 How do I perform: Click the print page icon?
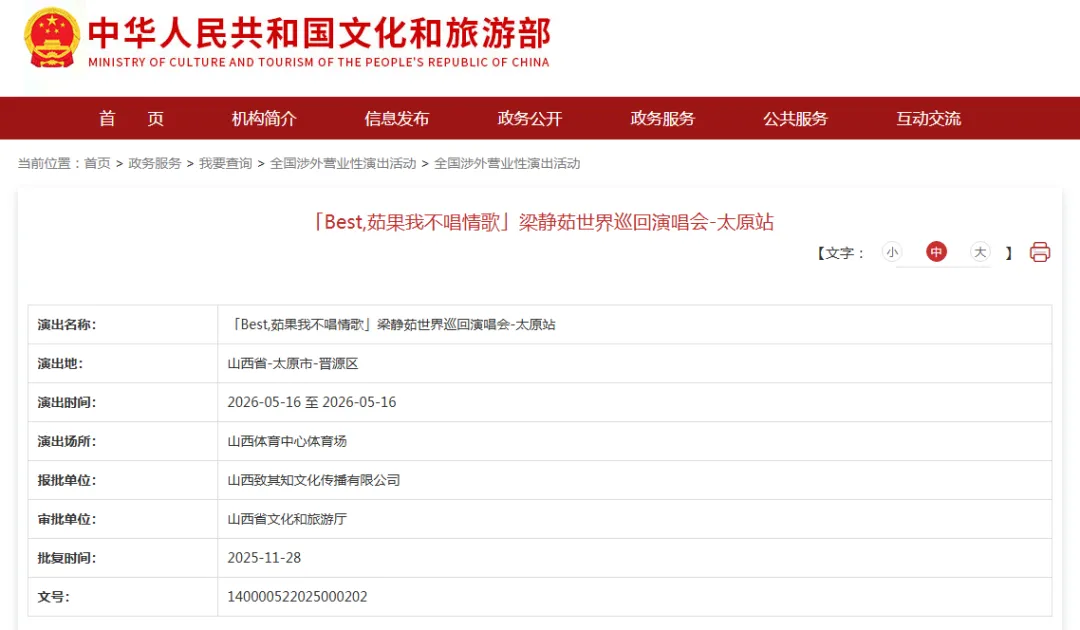click(1039, 252)
